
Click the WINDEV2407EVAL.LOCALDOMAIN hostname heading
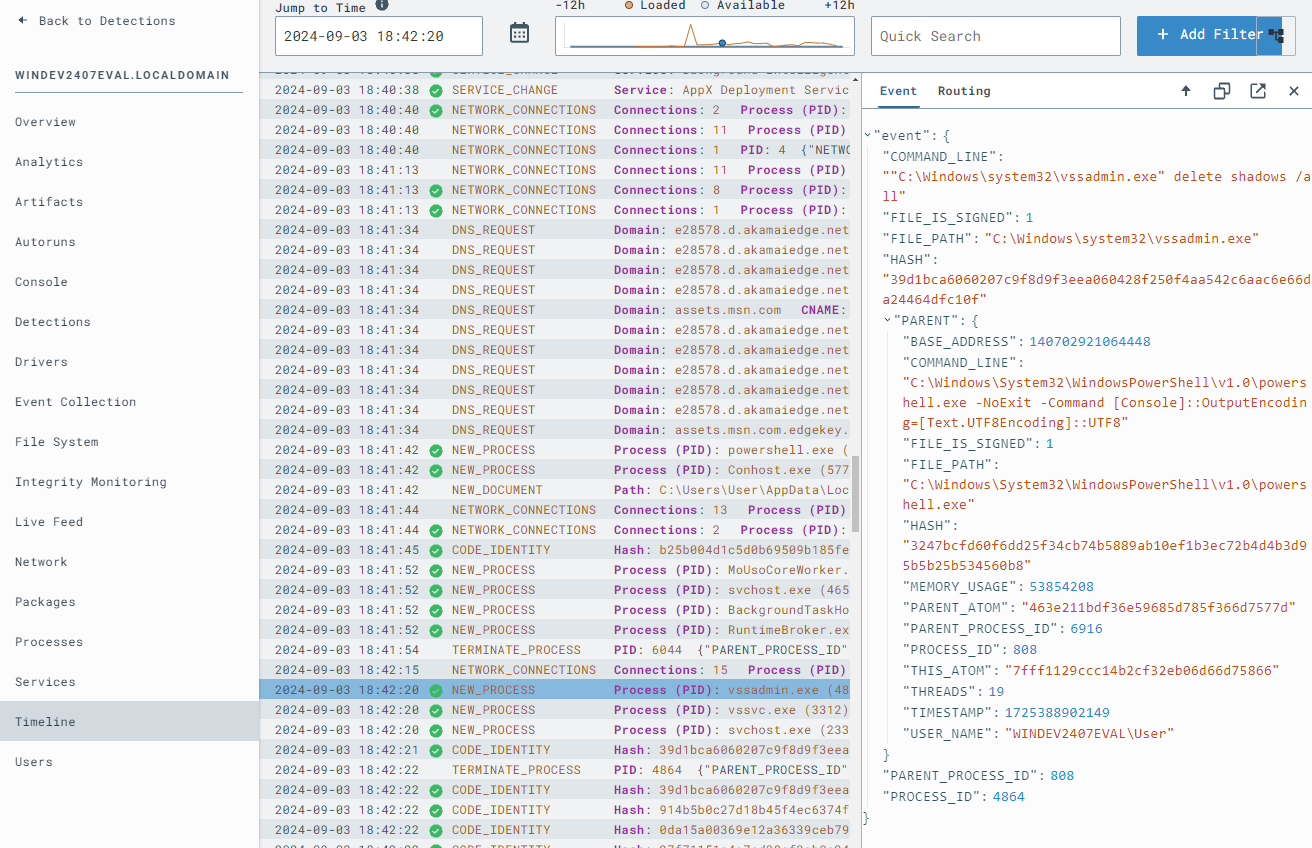(122, 75)
